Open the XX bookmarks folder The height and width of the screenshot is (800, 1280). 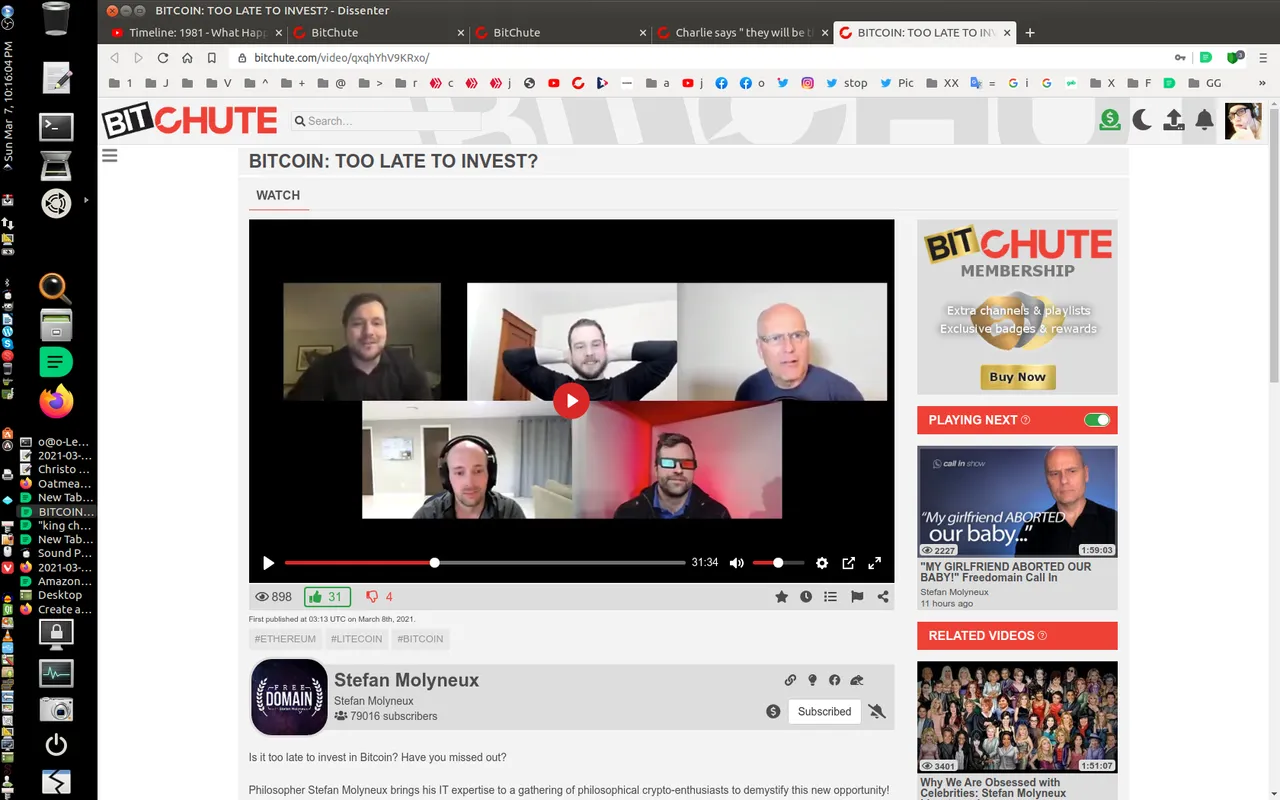pyautogui.click(x=942, y=83)
